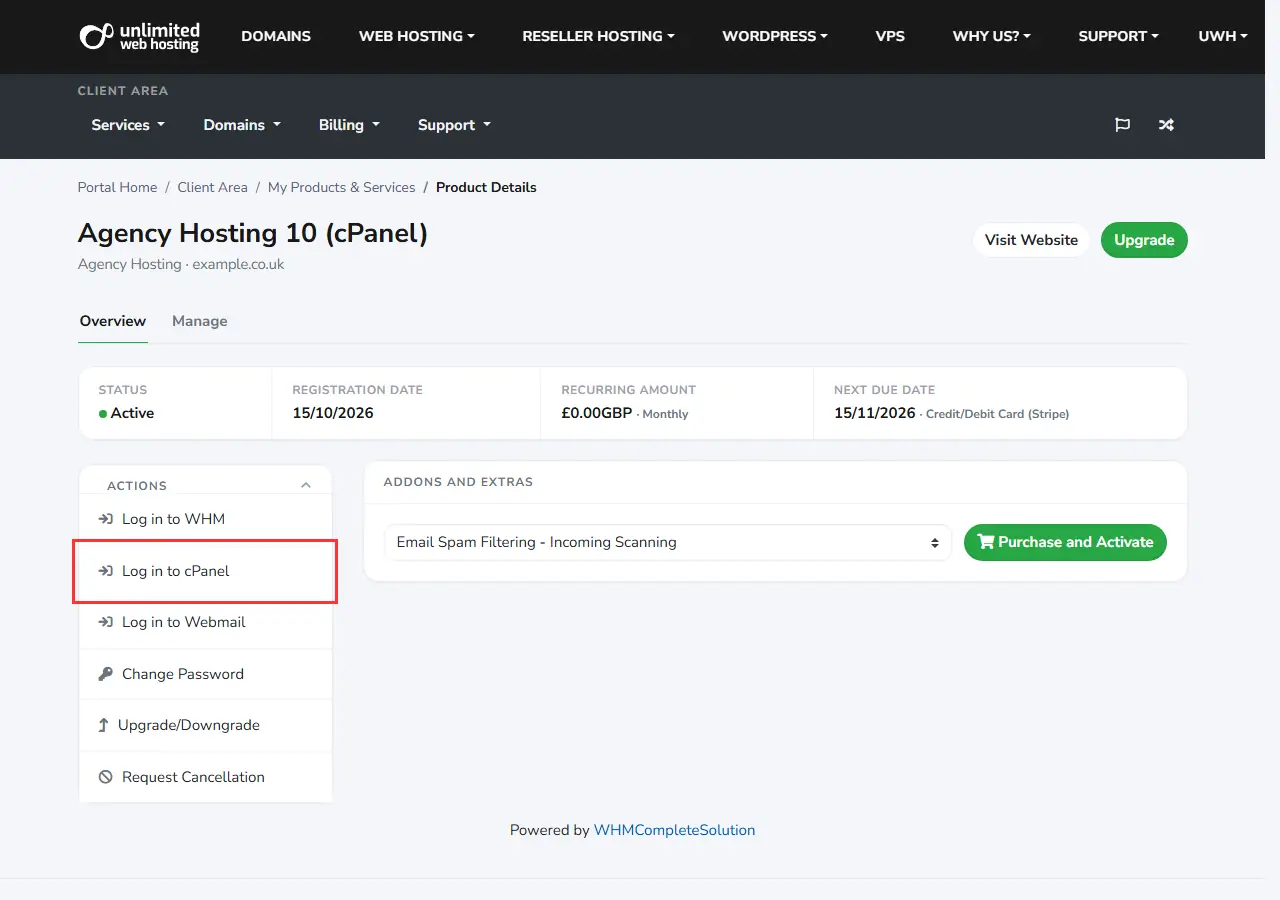Open the Why Us? dropdown
Screen dimensions: 1280x900
tap(991, 36)
